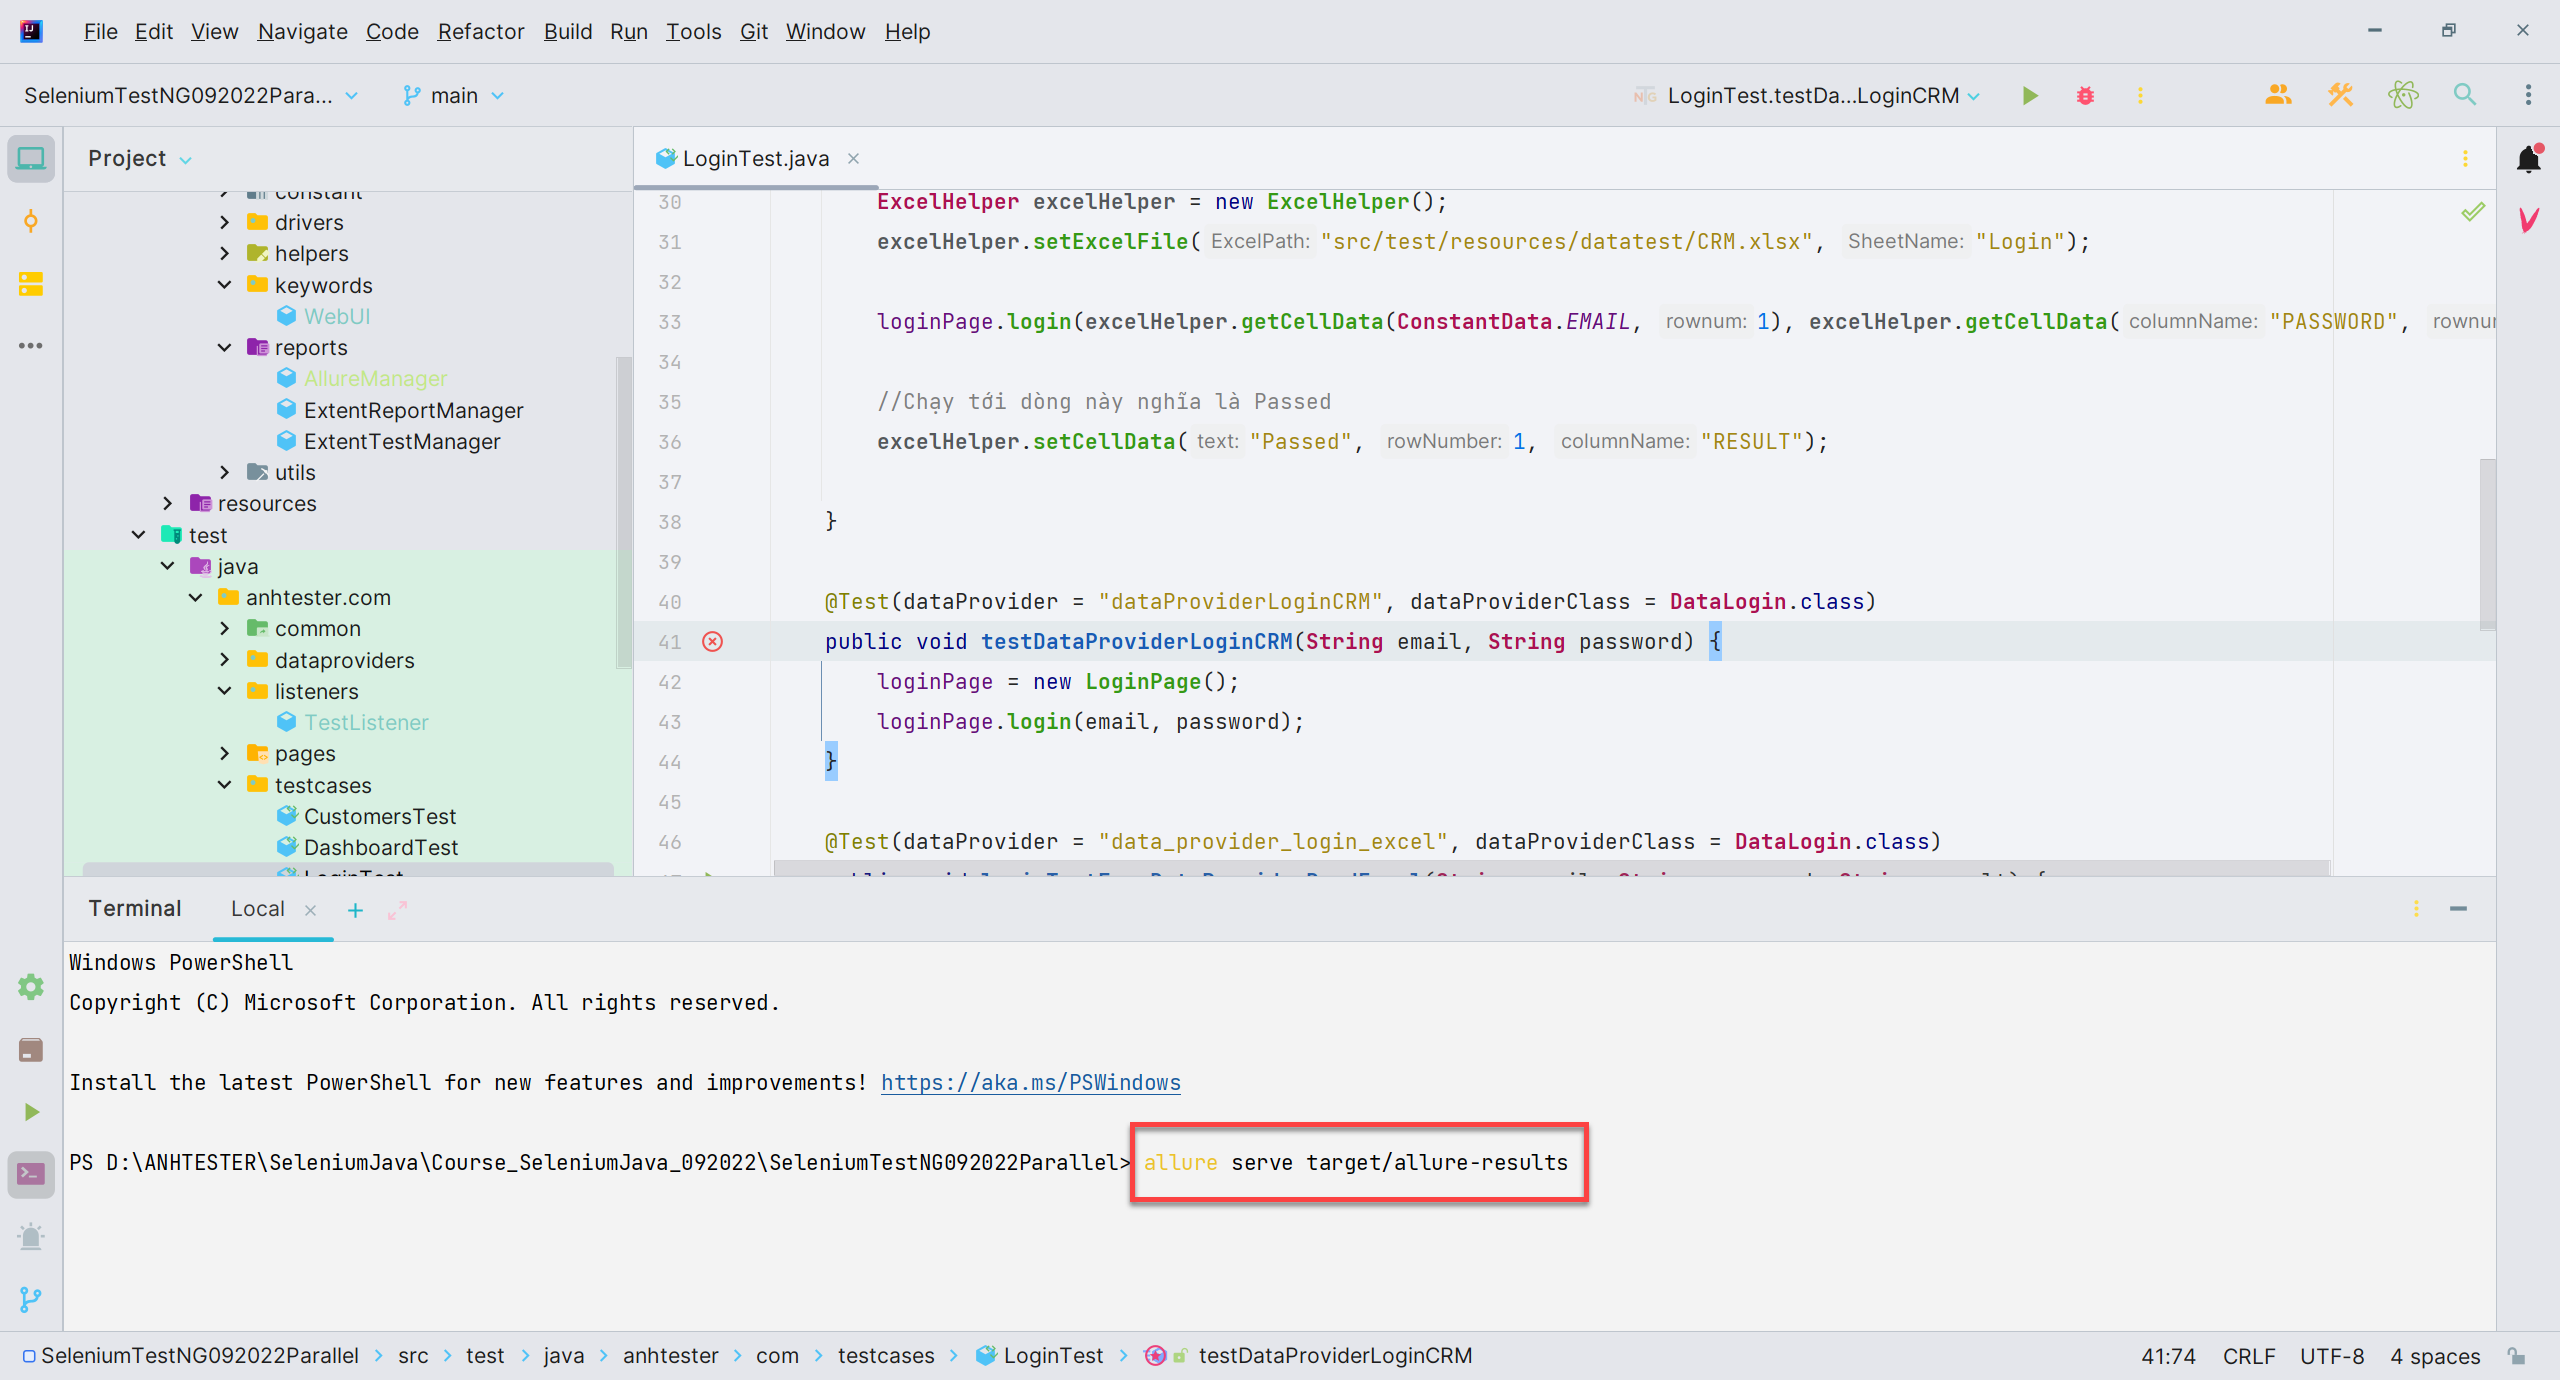
Task: Open the Build menu
Action: click(x=567, y=31)
